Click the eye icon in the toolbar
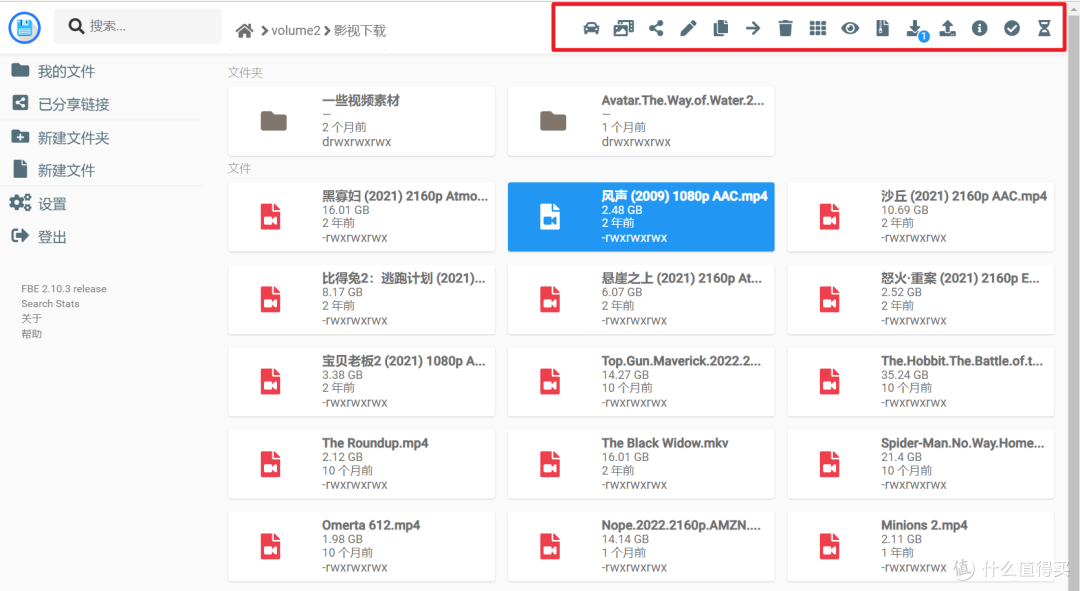The width and height of the screenshot is (1080, 591). pyautogui.click(x=850, y=28)
